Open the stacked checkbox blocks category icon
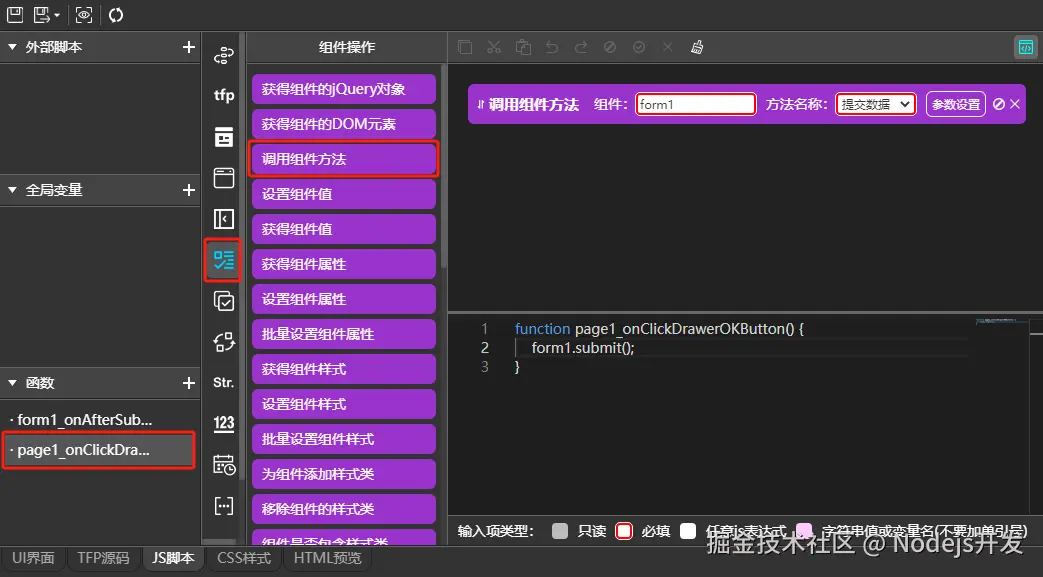This screenshot has height=577, width=1043. click(x=224, y=301)
